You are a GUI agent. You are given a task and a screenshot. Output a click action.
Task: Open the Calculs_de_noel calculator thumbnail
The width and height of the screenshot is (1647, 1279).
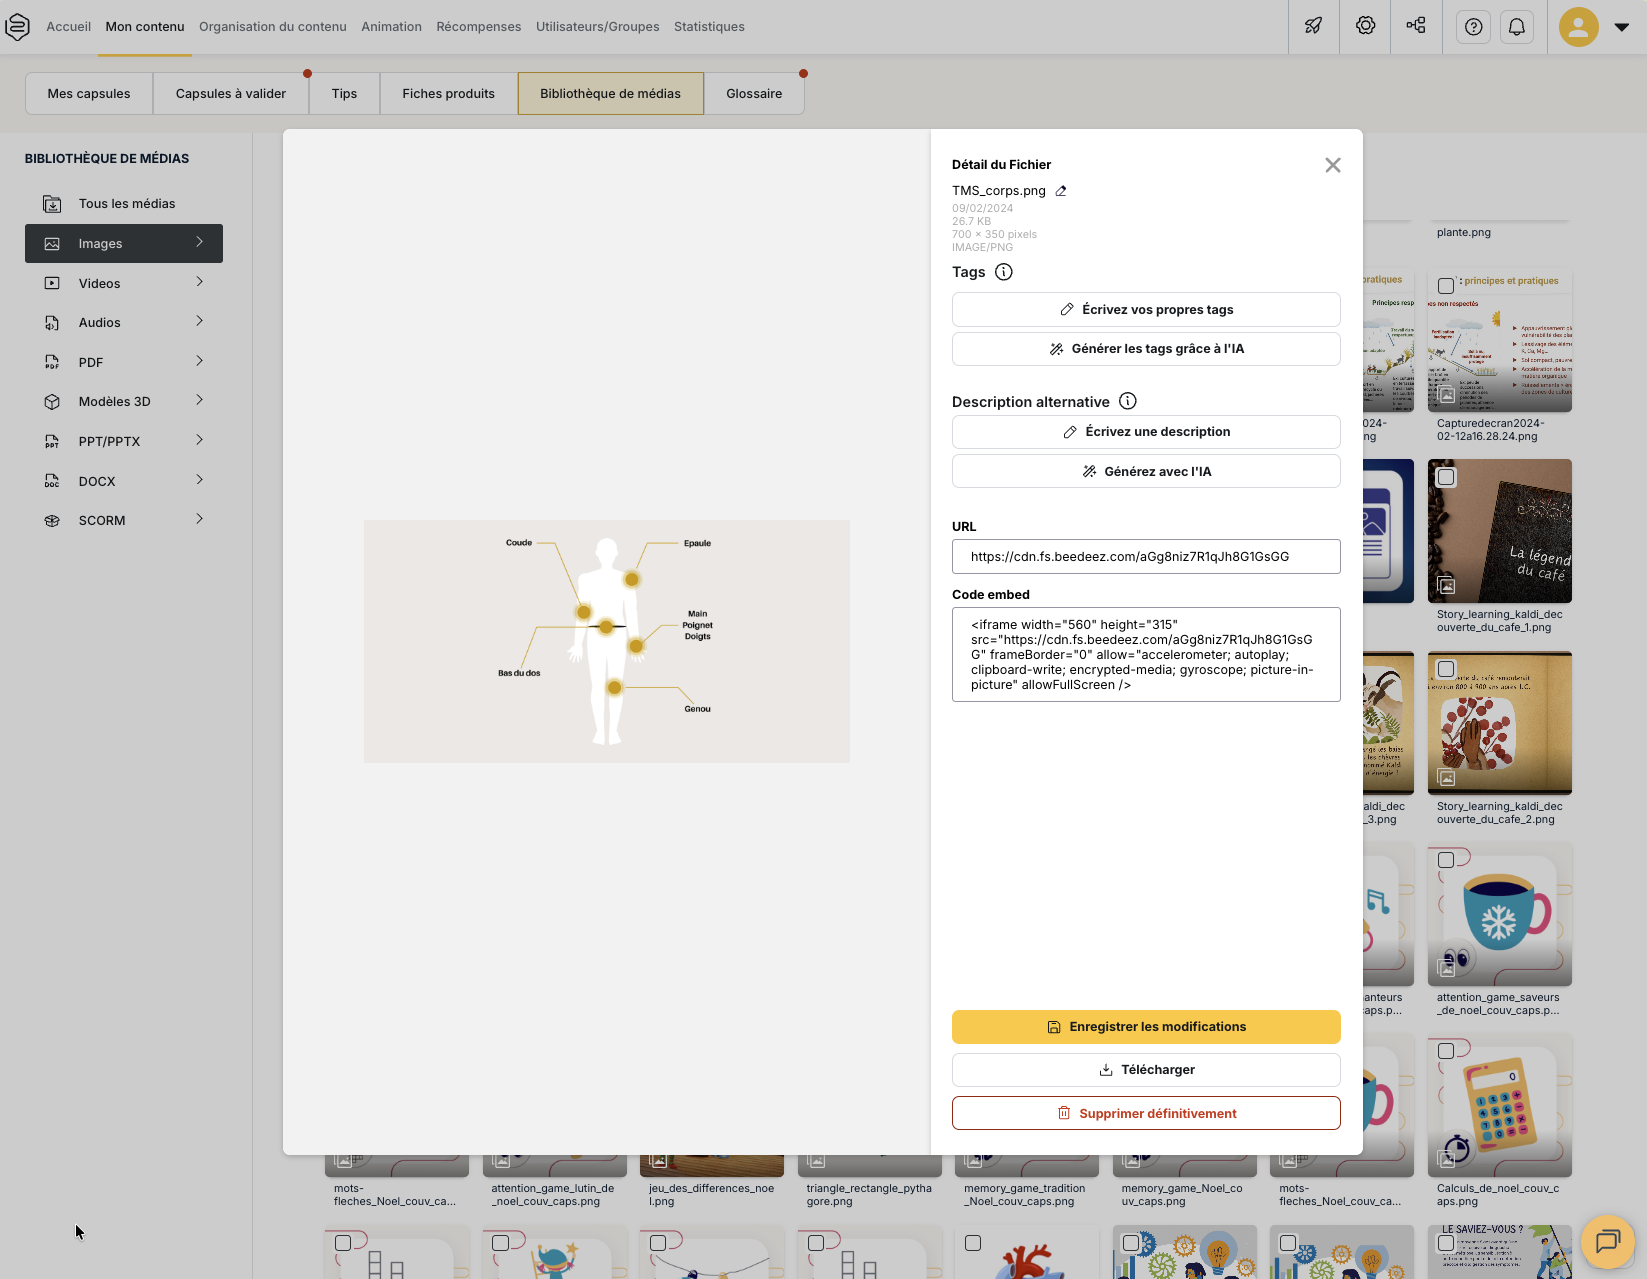[x=1500, y=1105]
